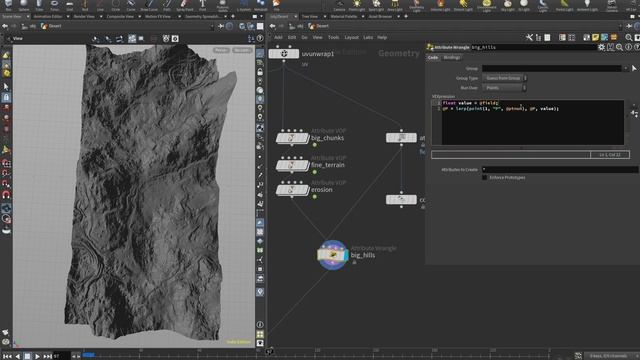Screen dimensions: 640x360
Task: Click group selection arrow next to Group field
Action: [634, 69]
